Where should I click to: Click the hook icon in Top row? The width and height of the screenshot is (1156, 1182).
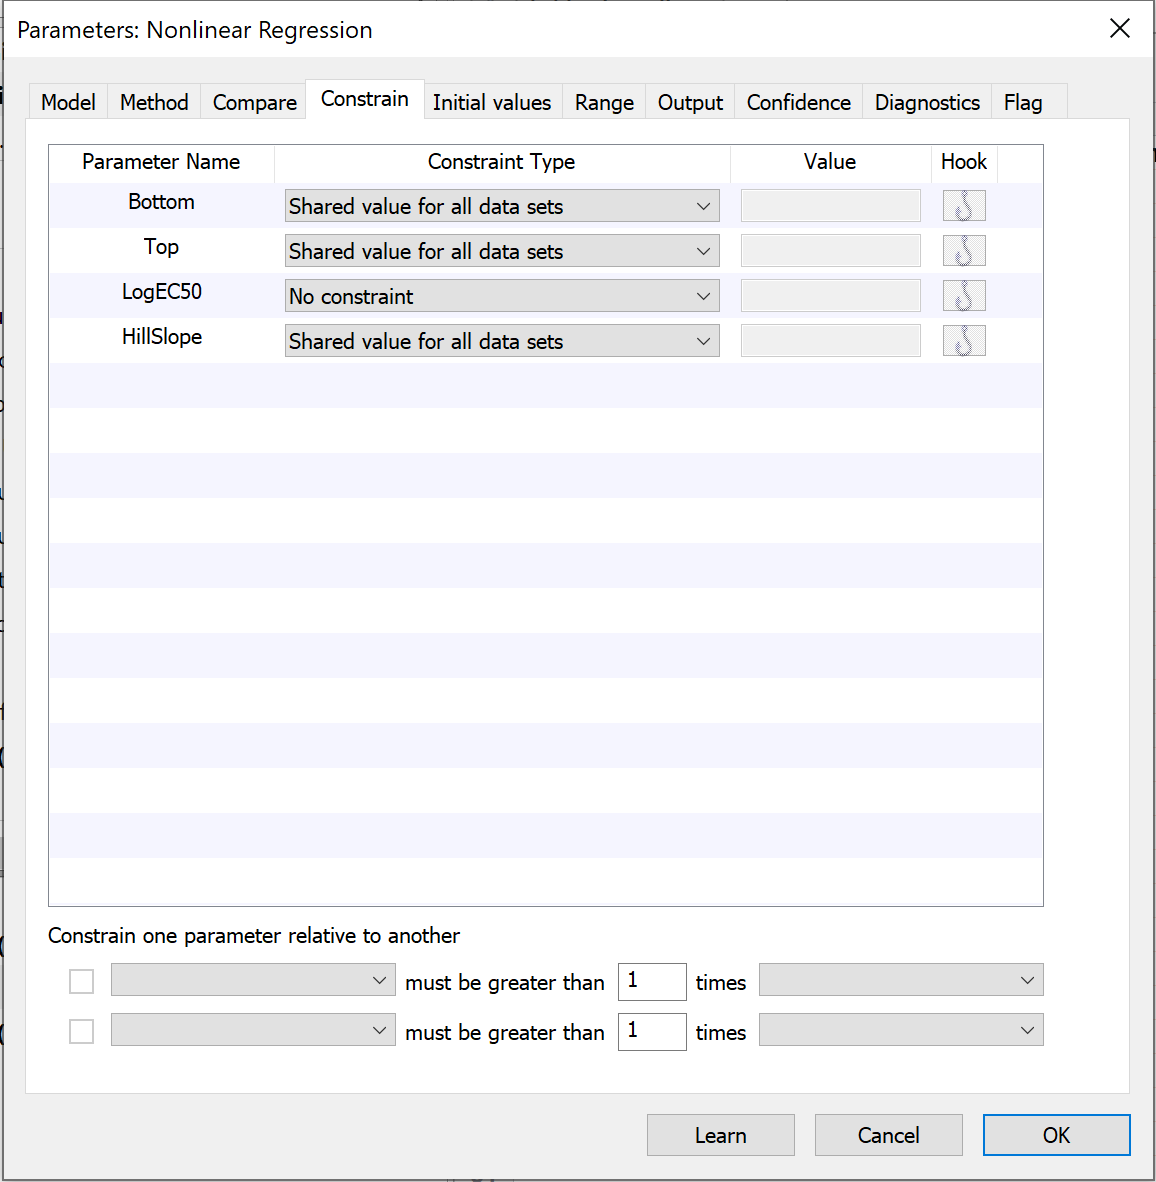point(964,251)
